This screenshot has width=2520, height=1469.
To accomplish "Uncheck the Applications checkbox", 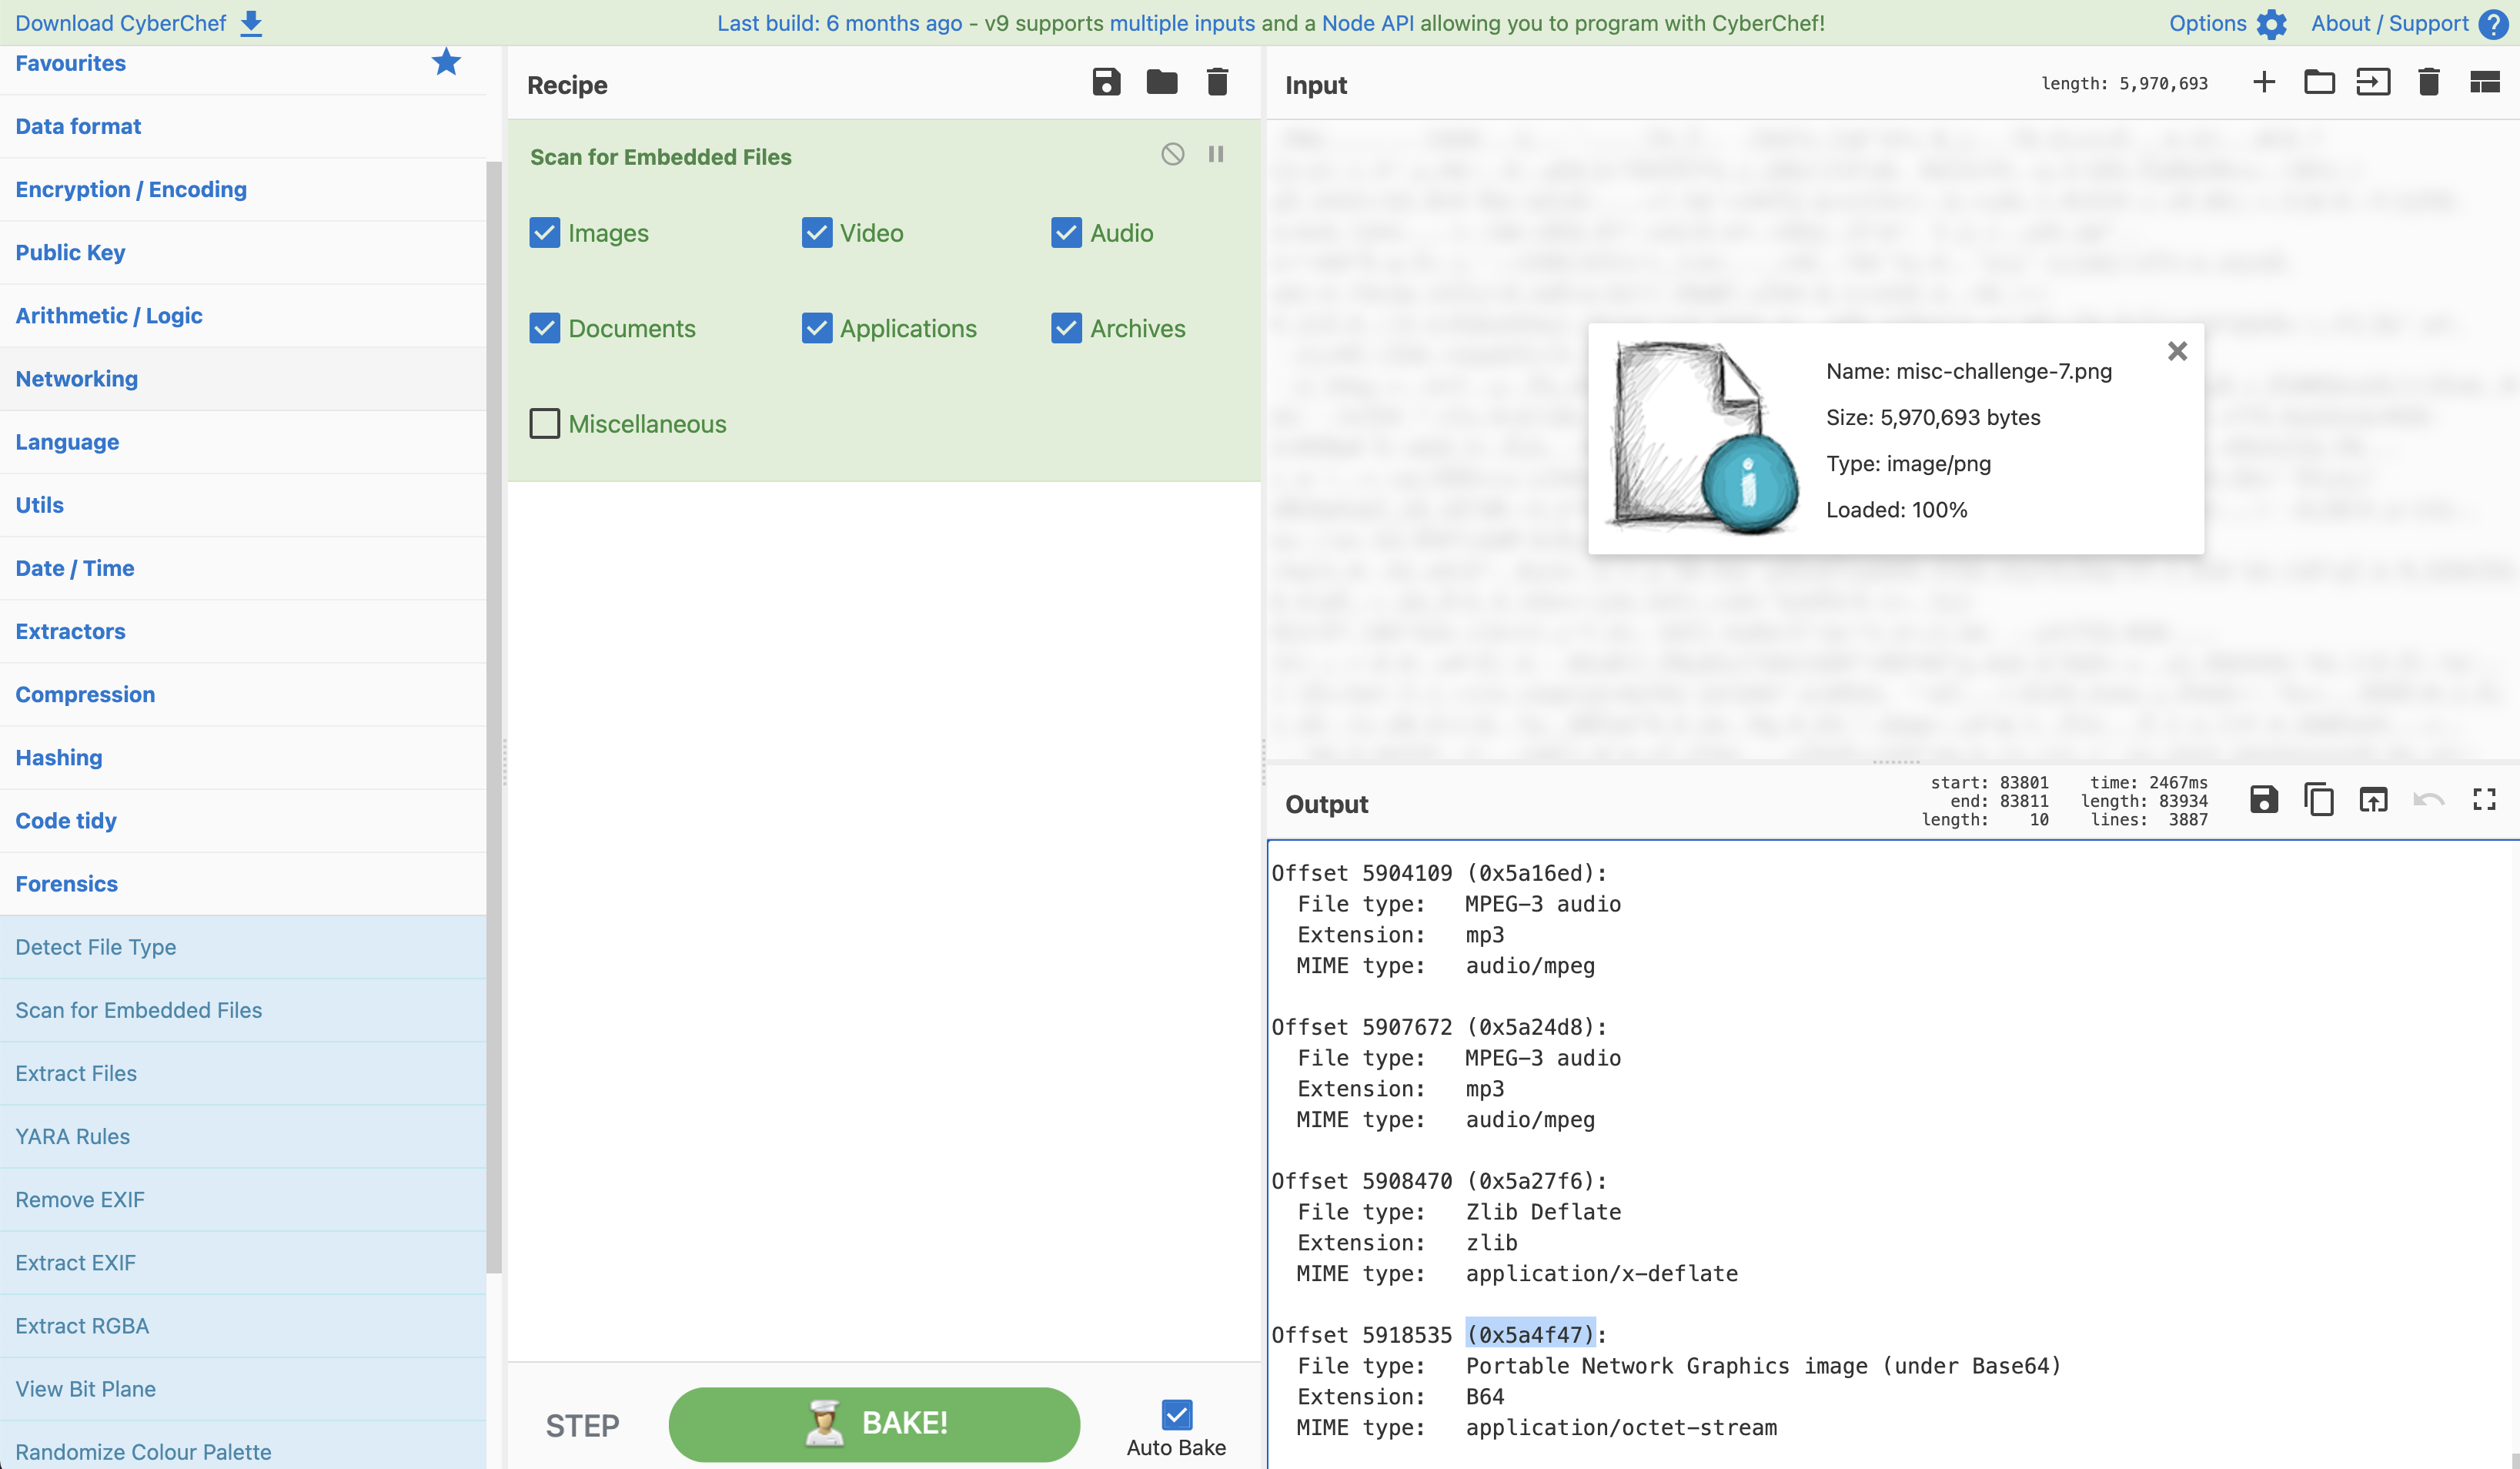I will coord(816,328).
